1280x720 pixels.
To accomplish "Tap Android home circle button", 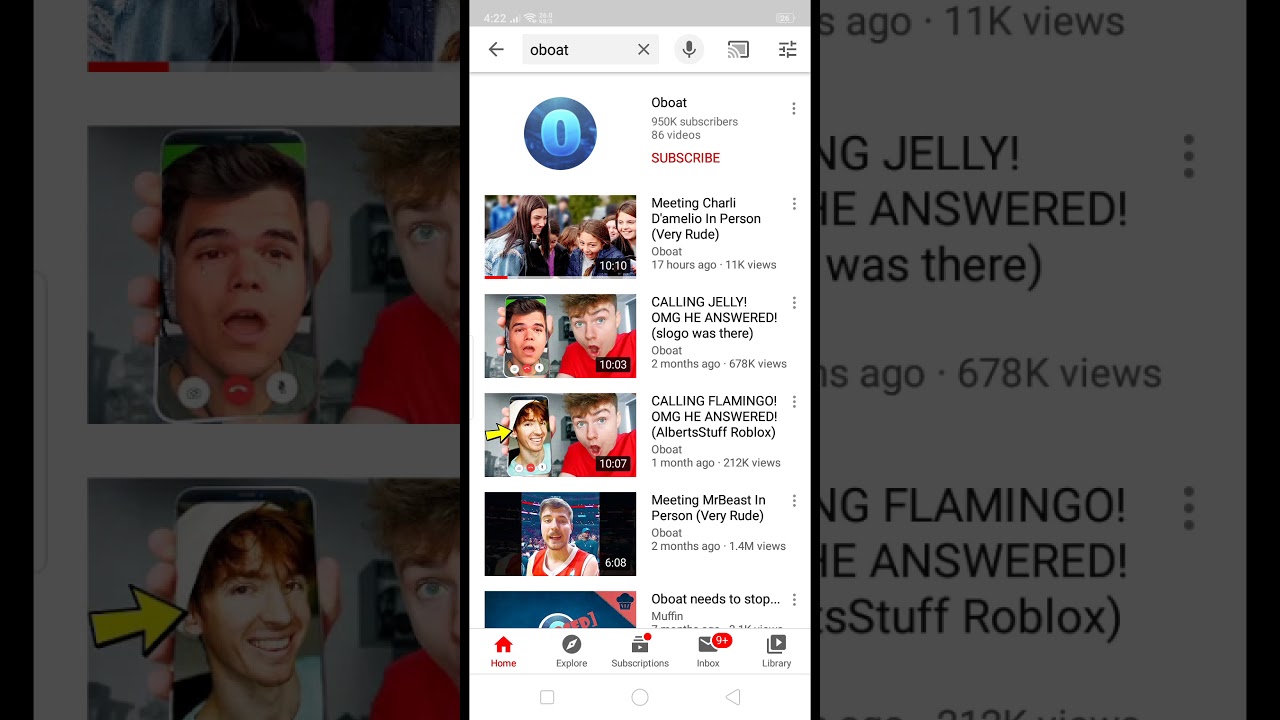I will coord(640,697).
